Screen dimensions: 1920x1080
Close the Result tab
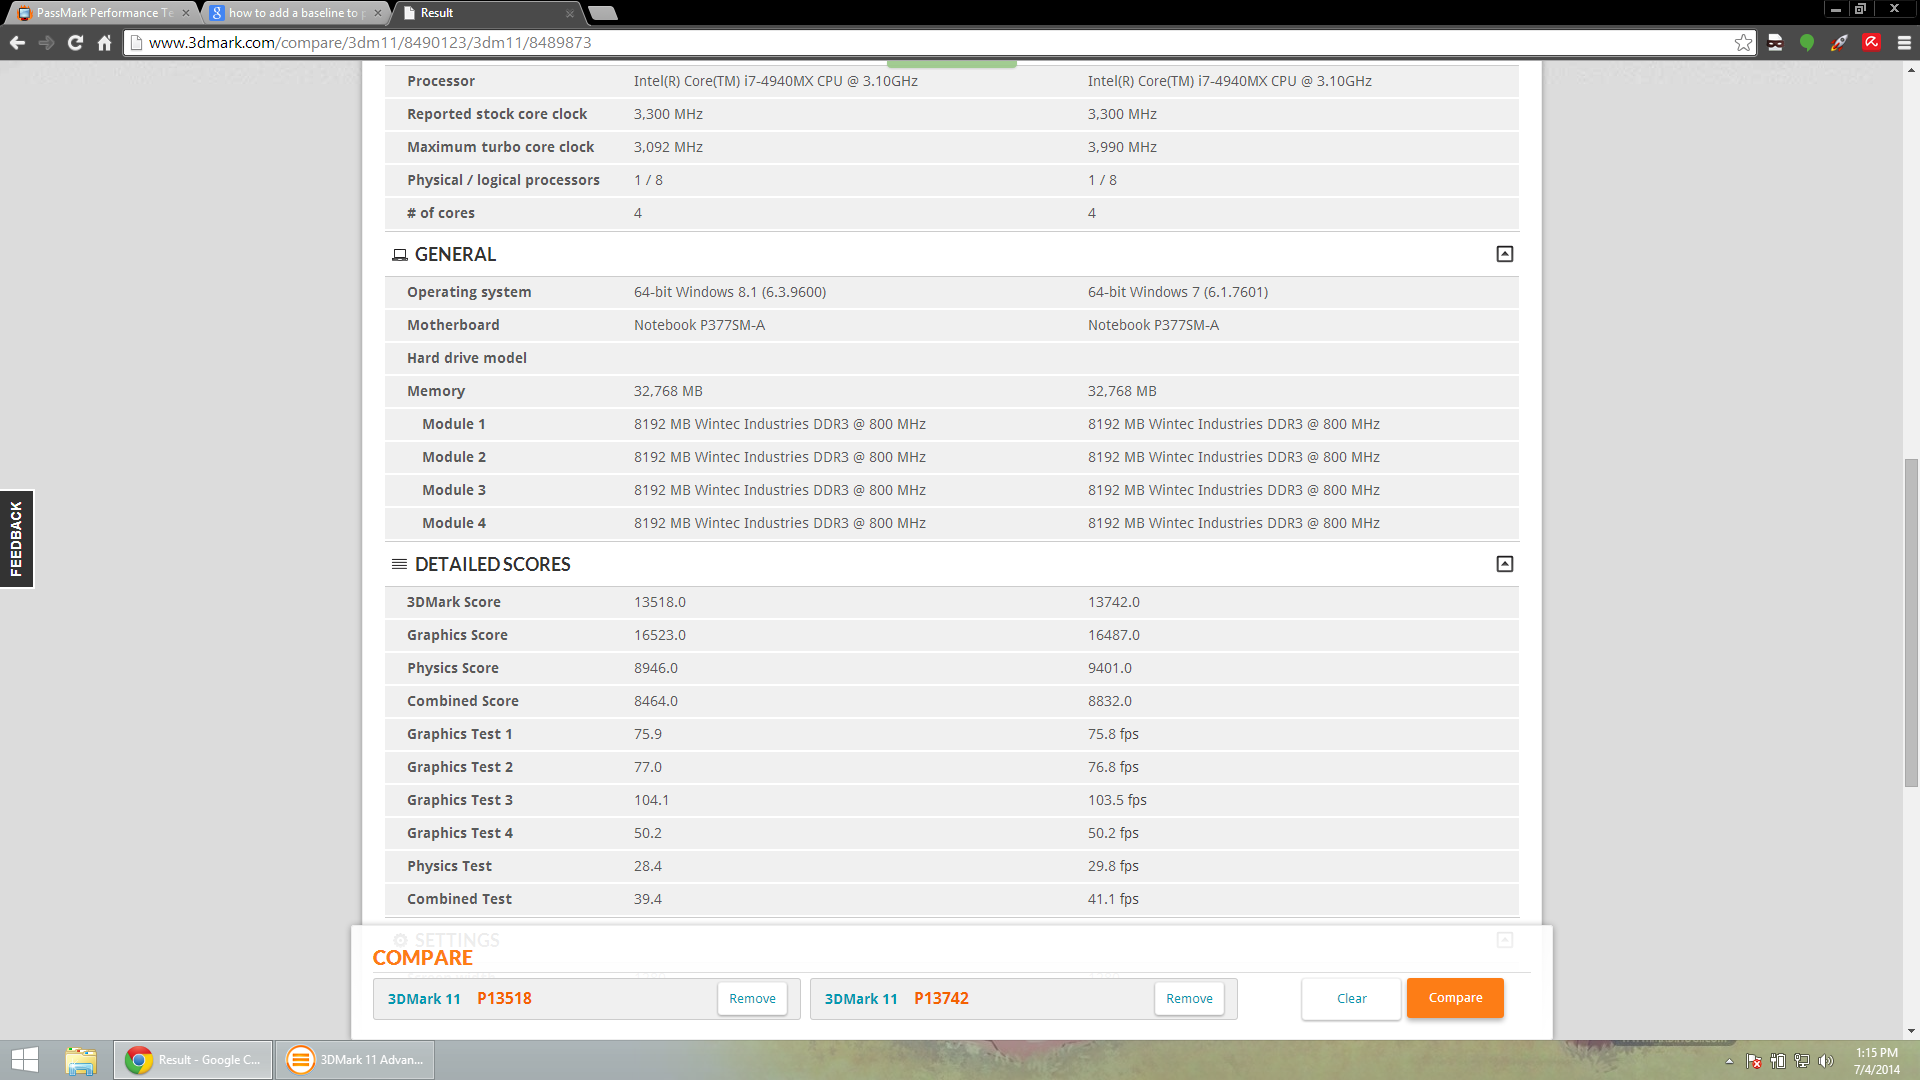pyautogui.click(x=569, y=13)
